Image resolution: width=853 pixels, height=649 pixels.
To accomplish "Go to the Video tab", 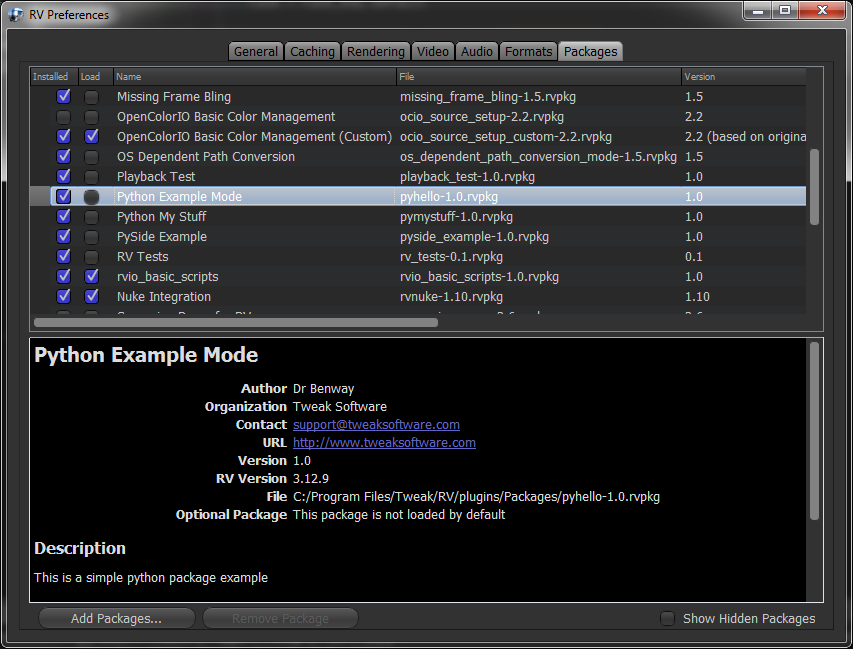I will coord(433,52).
